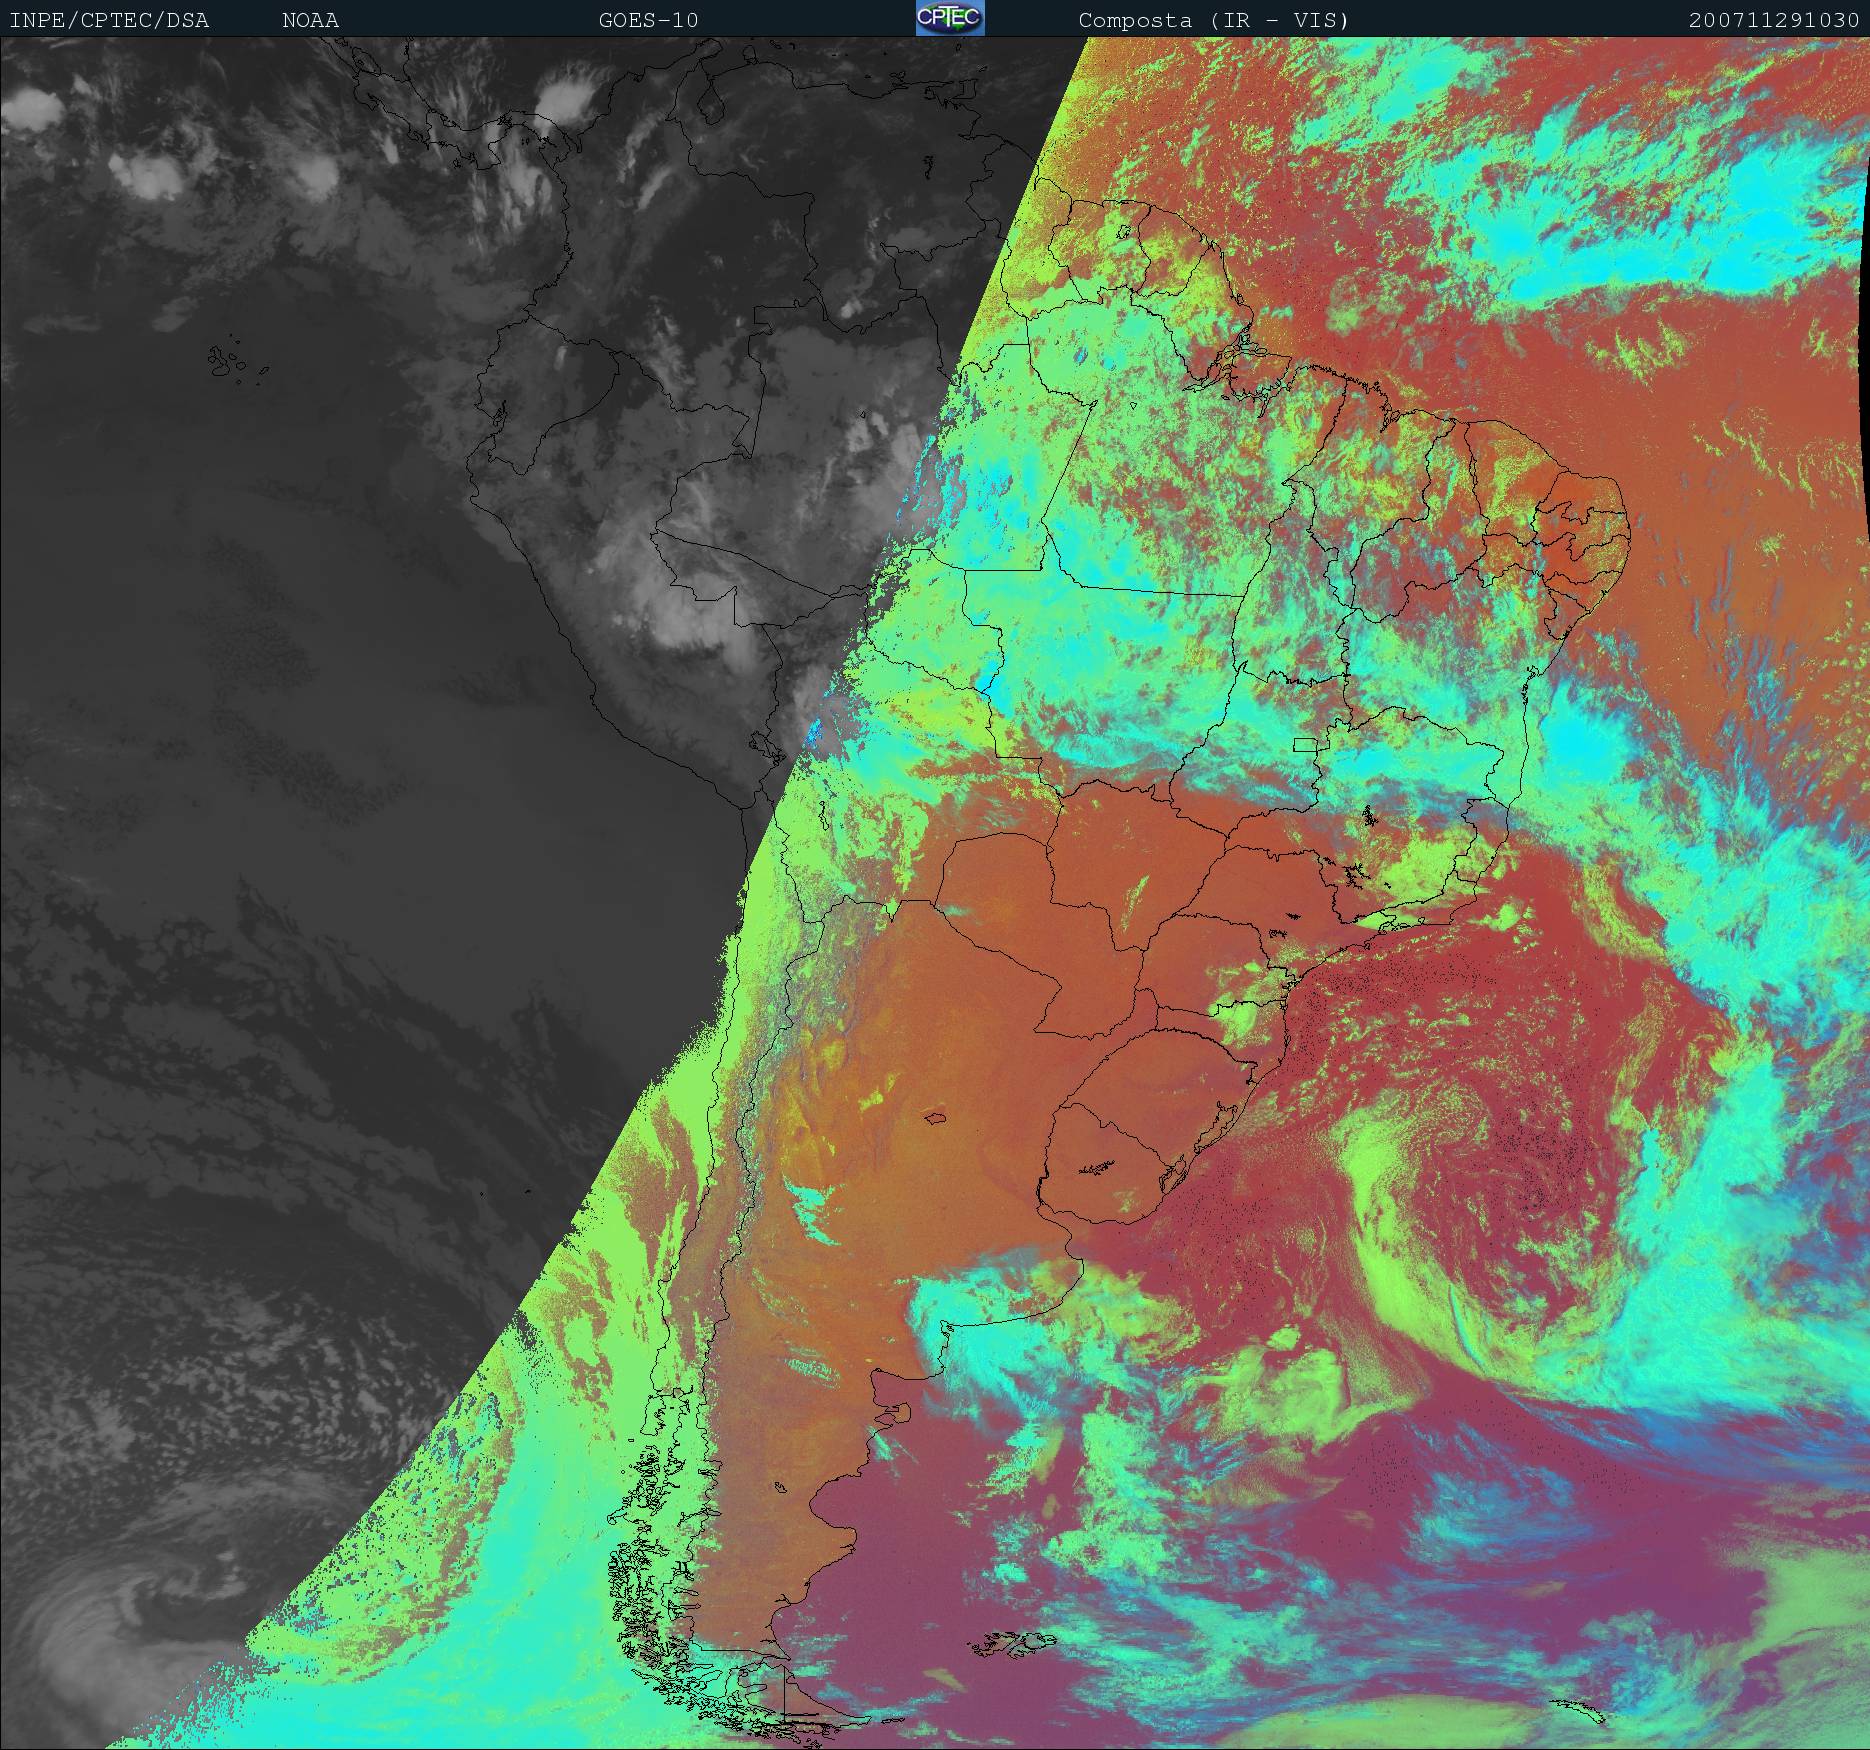Select the Composta (IR - VIS) label
This screenshot has height=1750, width=1870.
coord(1214,21)
